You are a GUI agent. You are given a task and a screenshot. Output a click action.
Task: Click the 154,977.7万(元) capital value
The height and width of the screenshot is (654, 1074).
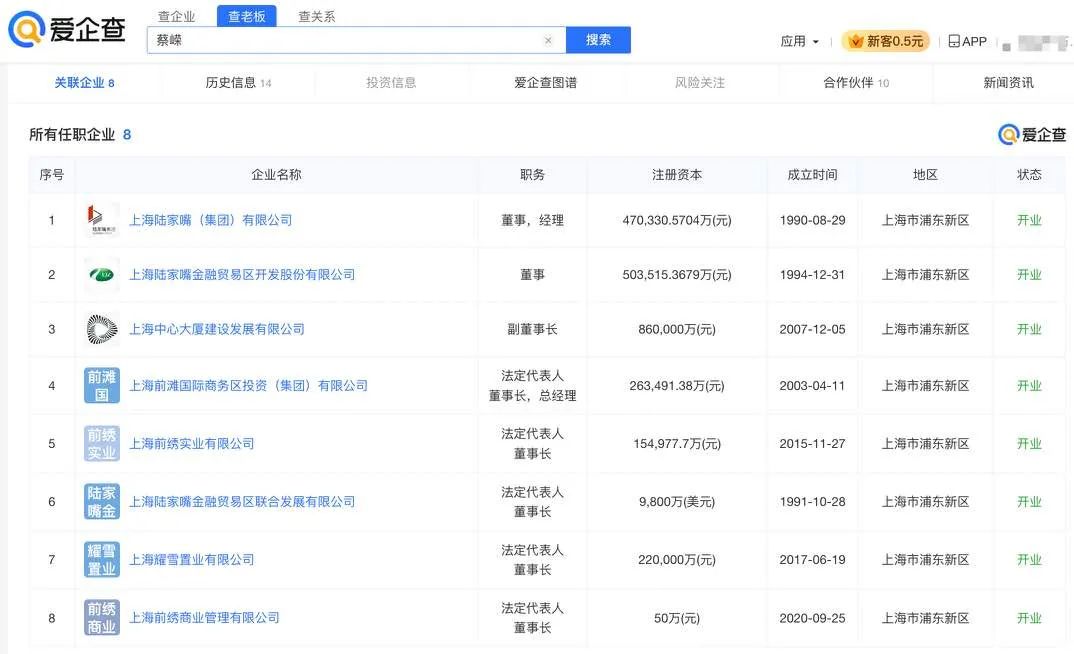(677, 444)
